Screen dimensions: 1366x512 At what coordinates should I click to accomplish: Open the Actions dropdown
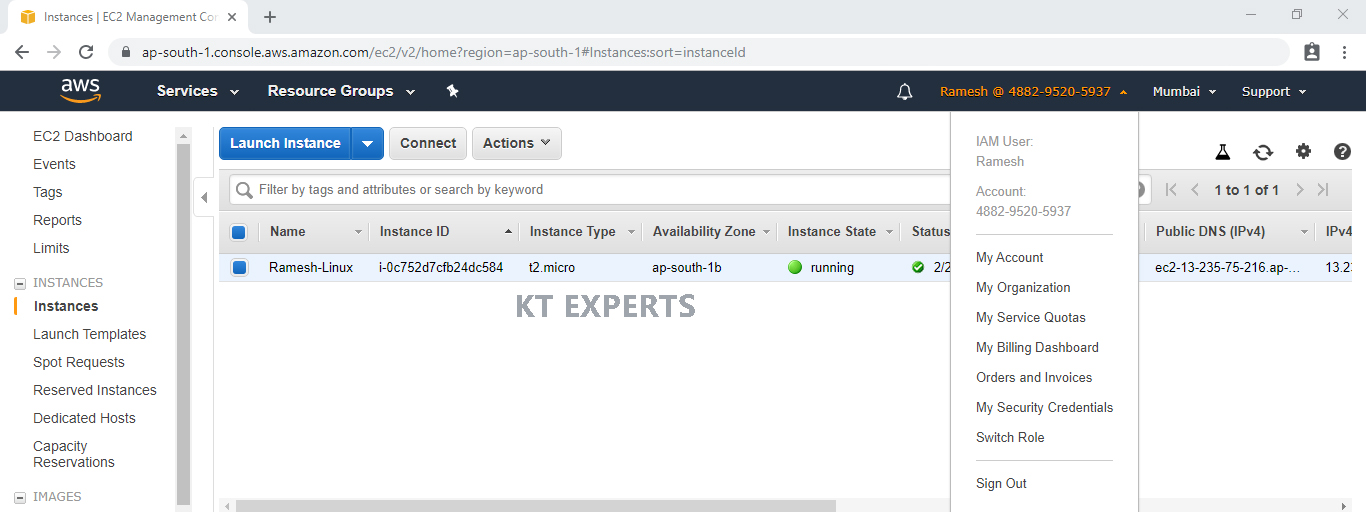[517, 143]
